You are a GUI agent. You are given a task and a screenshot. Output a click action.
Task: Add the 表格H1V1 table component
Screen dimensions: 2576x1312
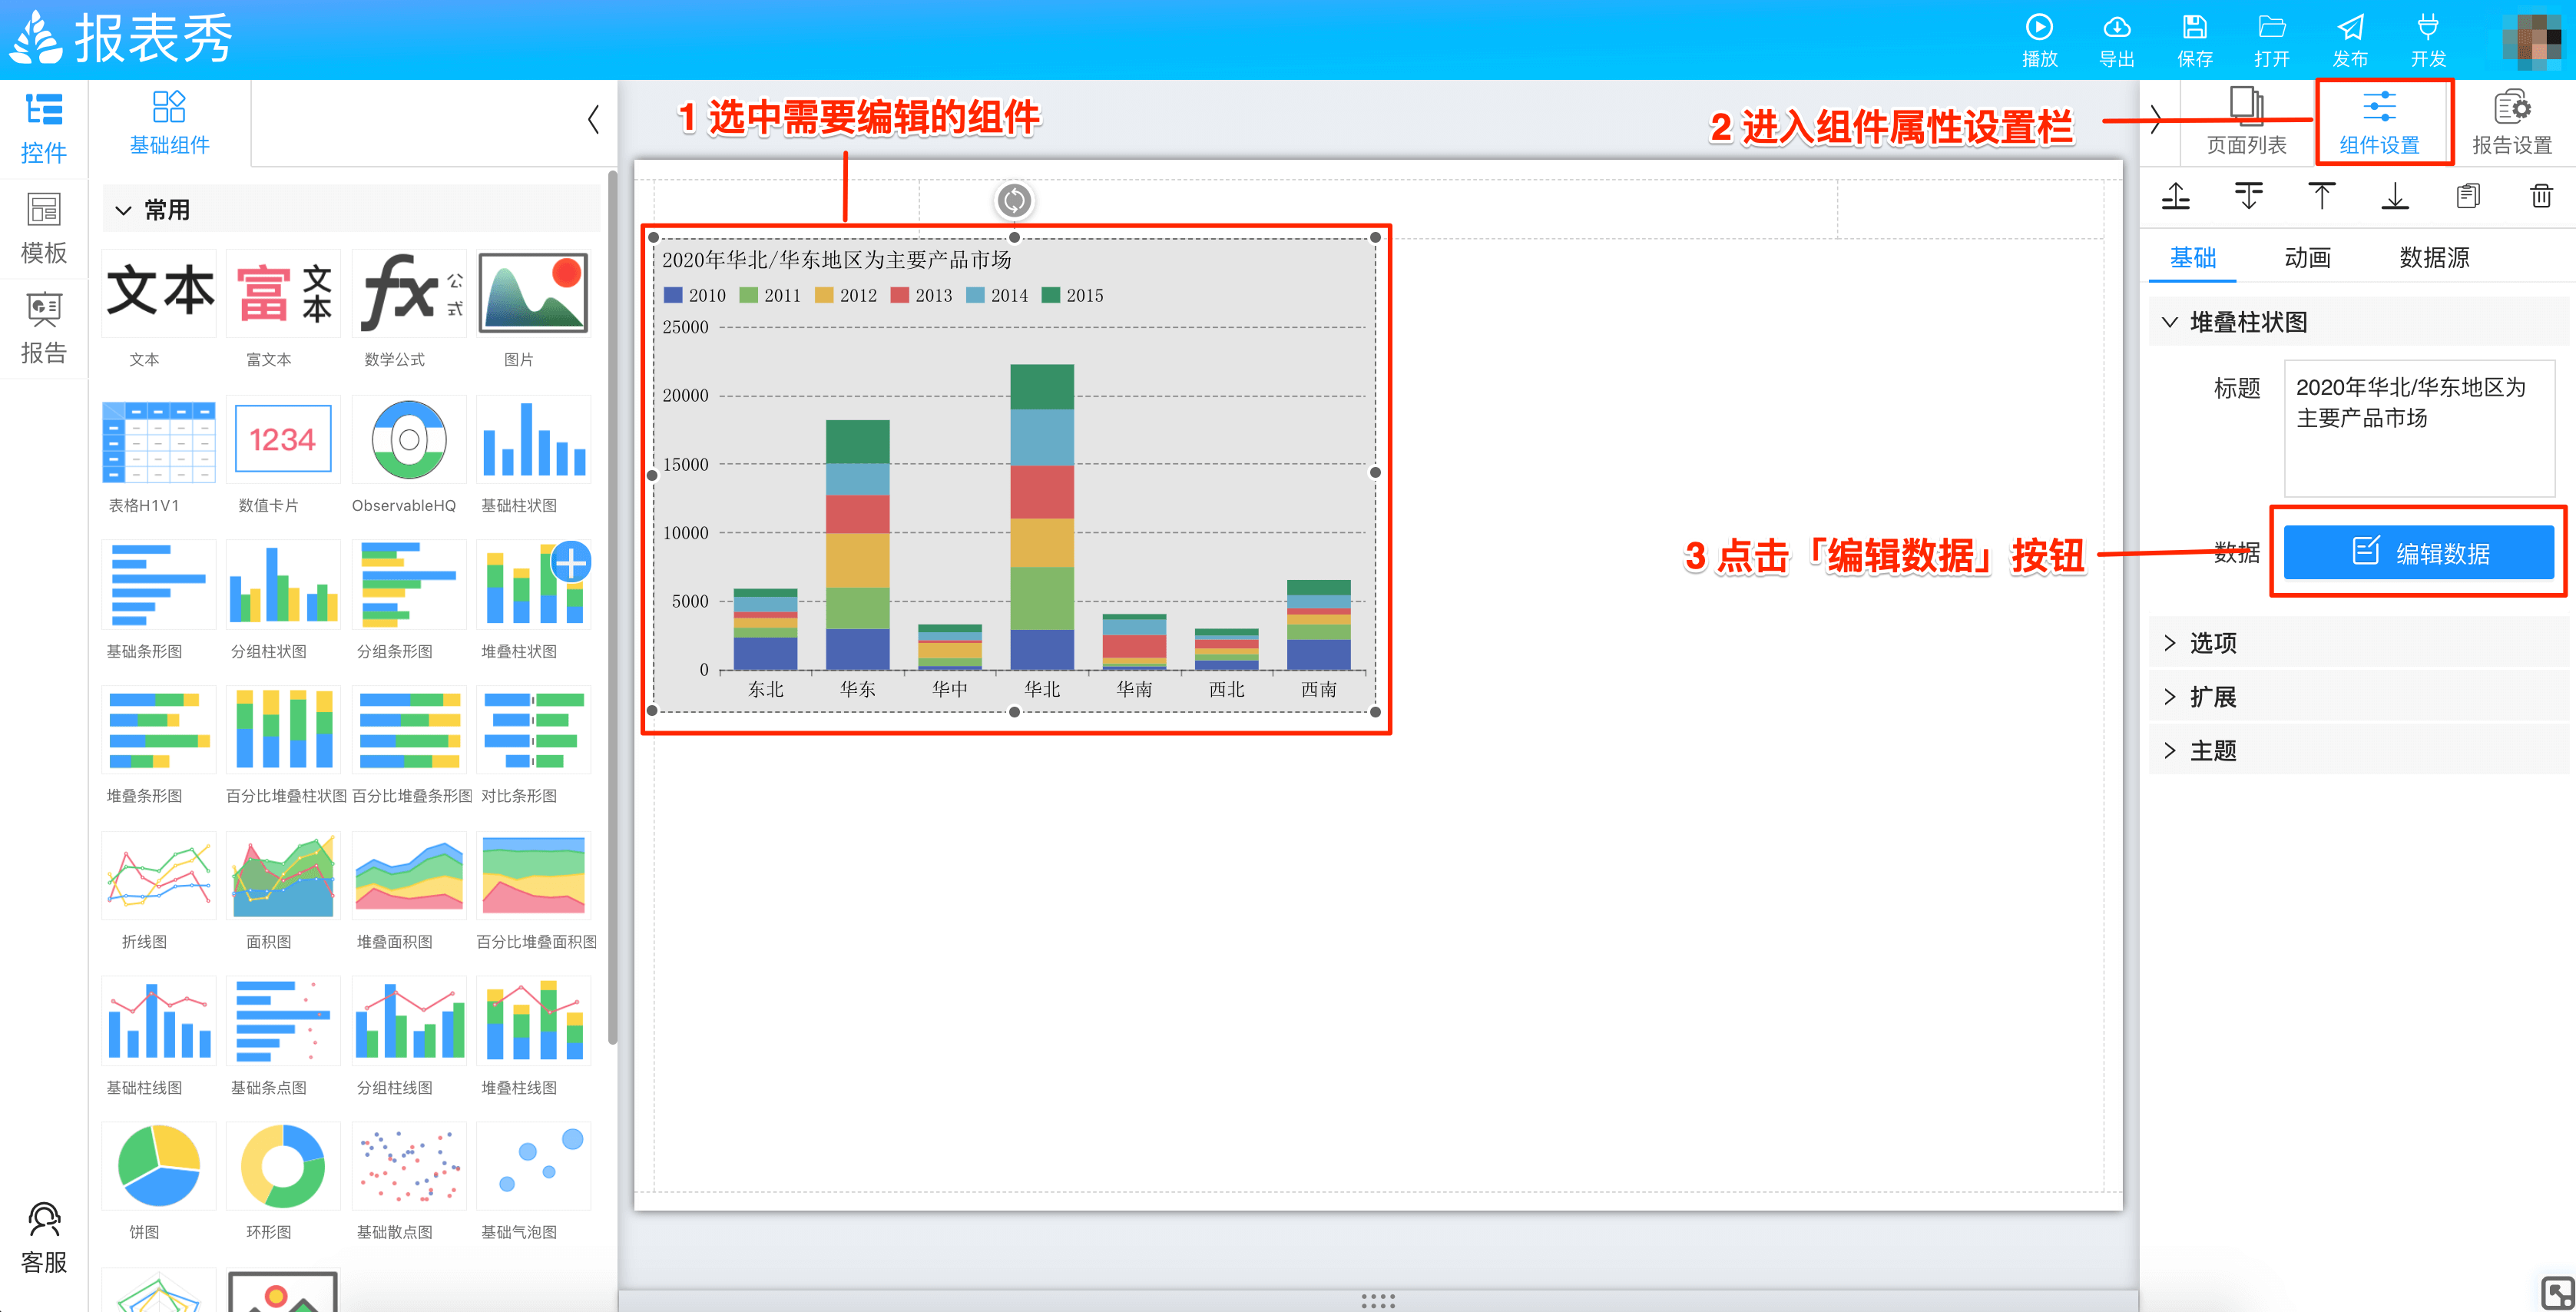click(x=159, y=440)
